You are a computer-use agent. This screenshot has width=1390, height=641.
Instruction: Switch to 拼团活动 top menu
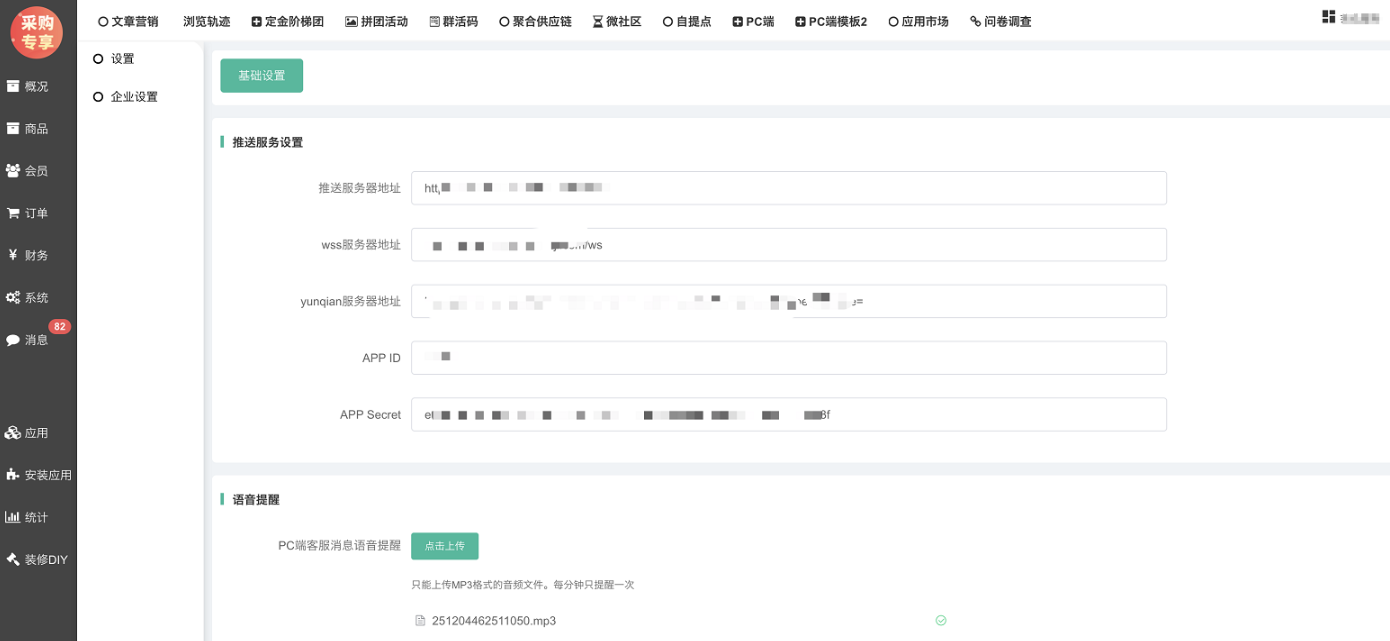click(x=376, y=21)
